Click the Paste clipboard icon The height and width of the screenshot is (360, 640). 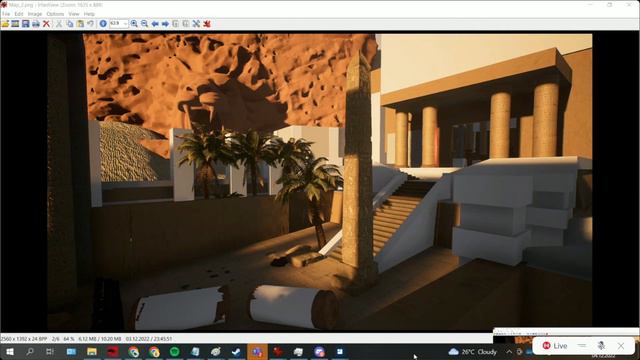[80, 24]
